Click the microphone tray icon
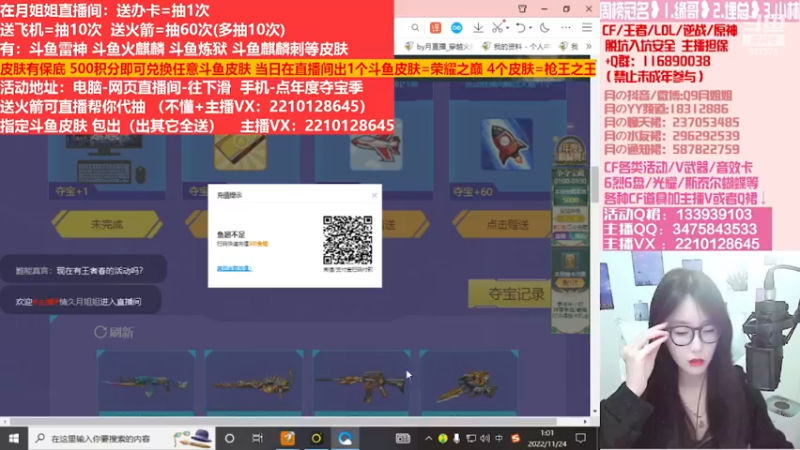Screen dimensions: 800x450 pos(457,438)
